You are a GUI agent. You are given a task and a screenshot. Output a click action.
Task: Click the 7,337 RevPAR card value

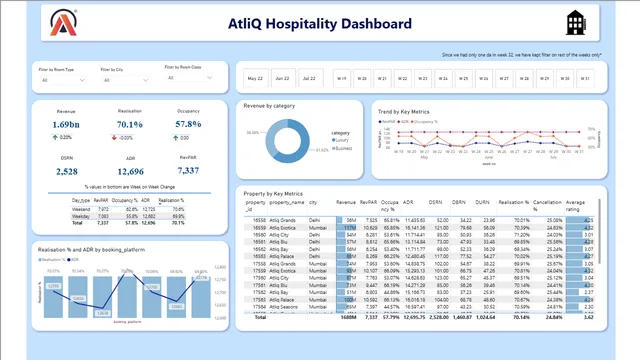(188, 171)
